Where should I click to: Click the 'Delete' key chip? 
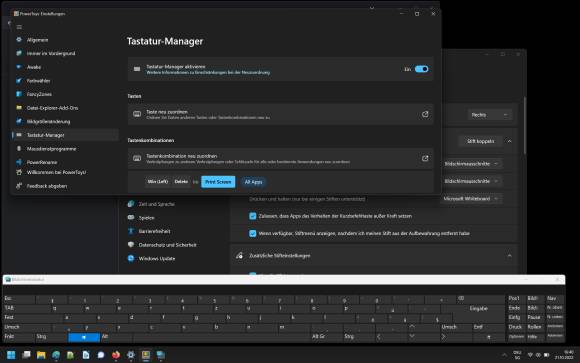pos(181,182)
